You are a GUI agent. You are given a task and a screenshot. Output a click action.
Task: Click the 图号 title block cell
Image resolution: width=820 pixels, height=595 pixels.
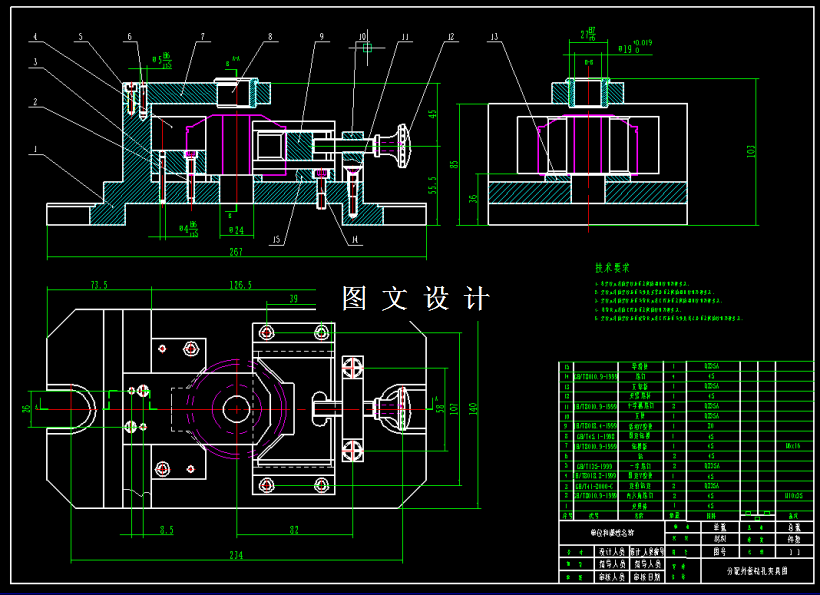point(720,551)
